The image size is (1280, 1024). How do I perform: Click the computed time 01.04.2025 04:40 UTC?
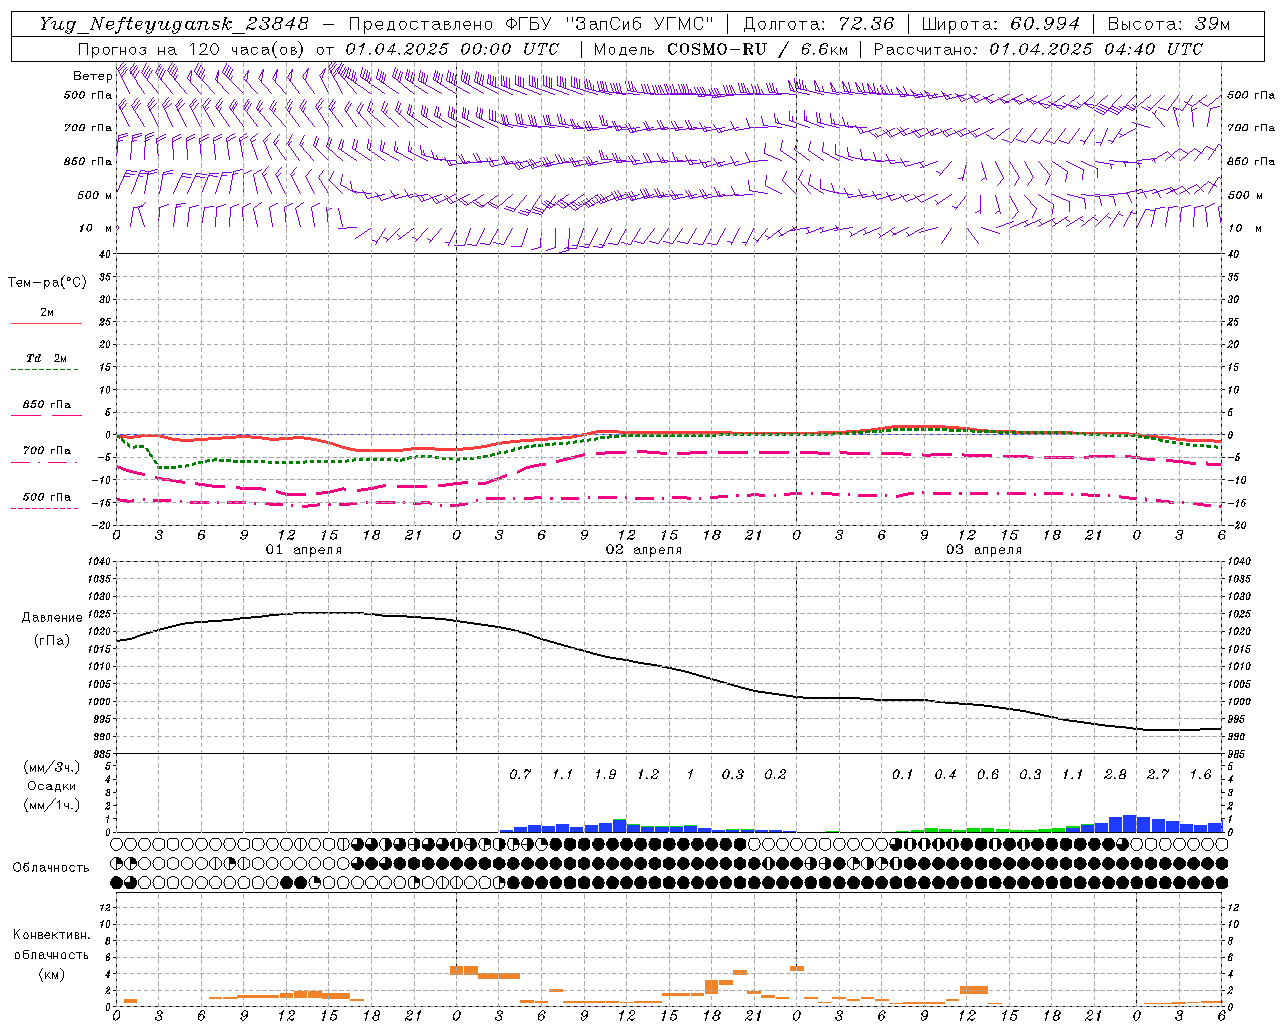click(1096, 49)
